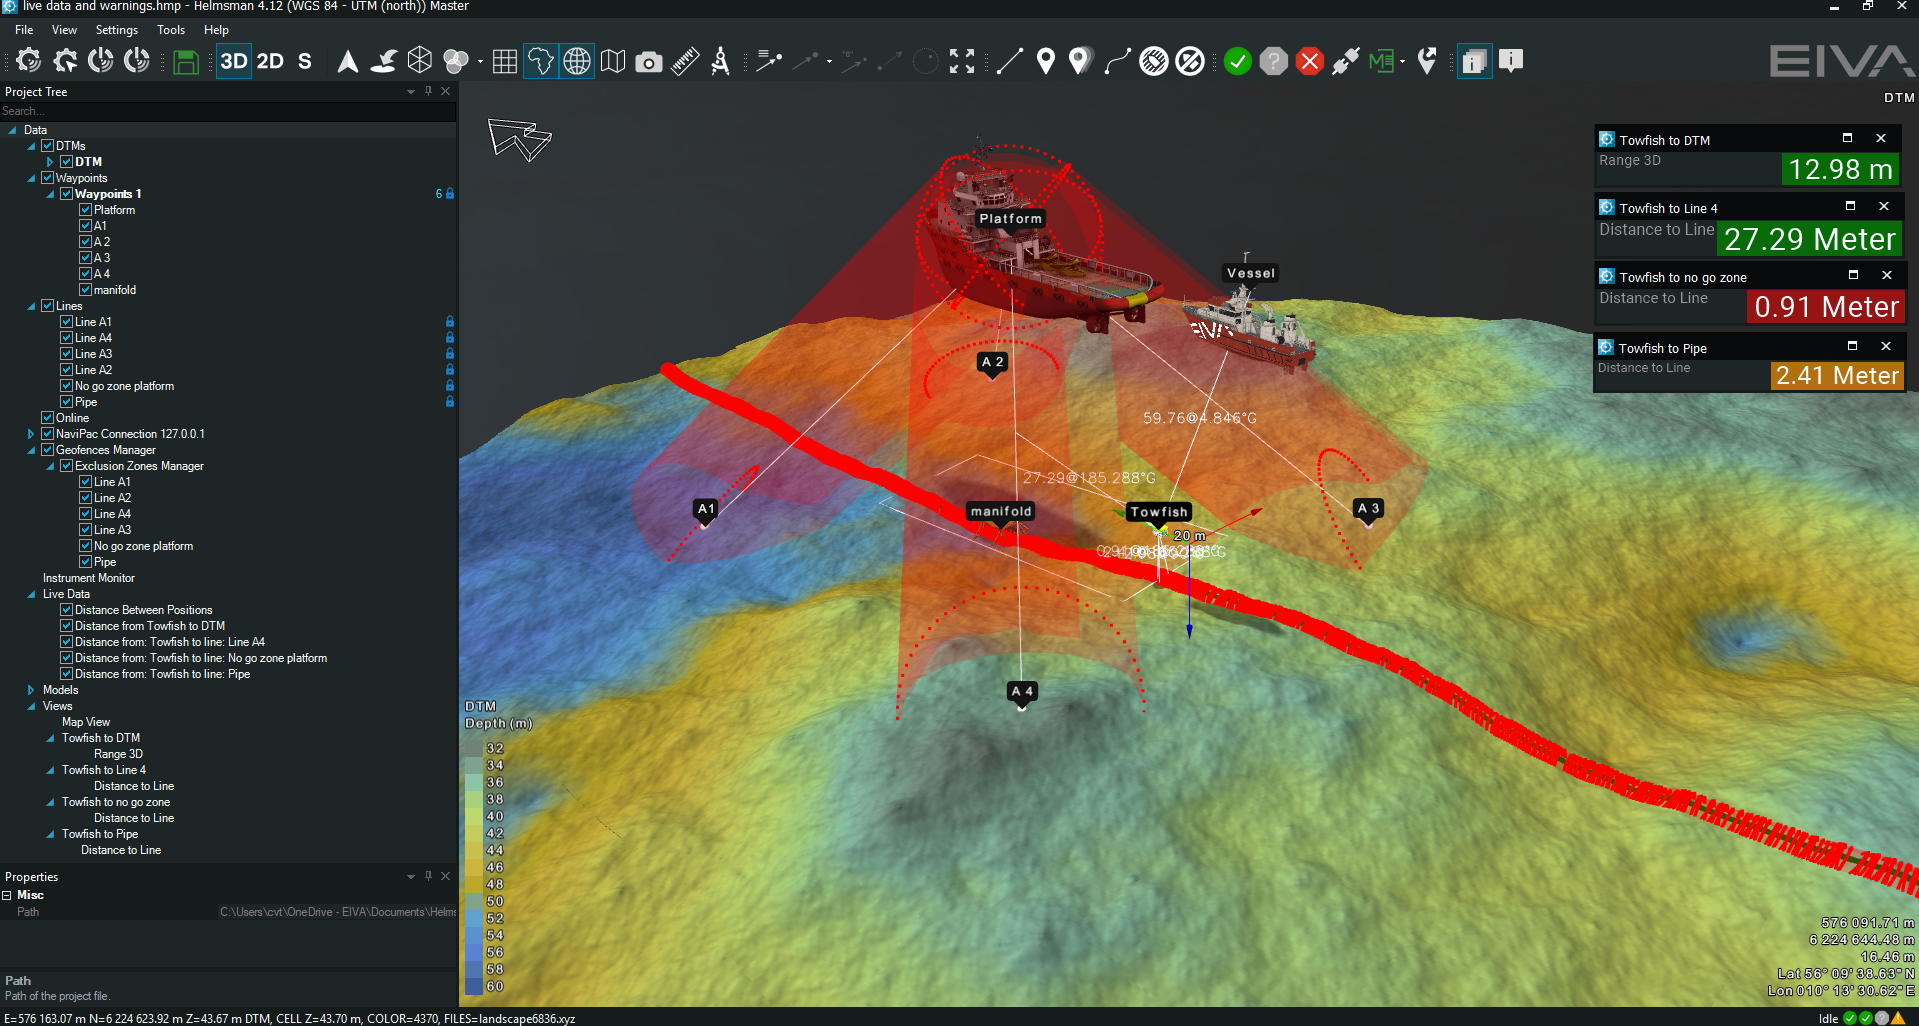
Task: Click the multiple waypoints pin icon
Action: pyautogui.click(x=1079, y=62)
